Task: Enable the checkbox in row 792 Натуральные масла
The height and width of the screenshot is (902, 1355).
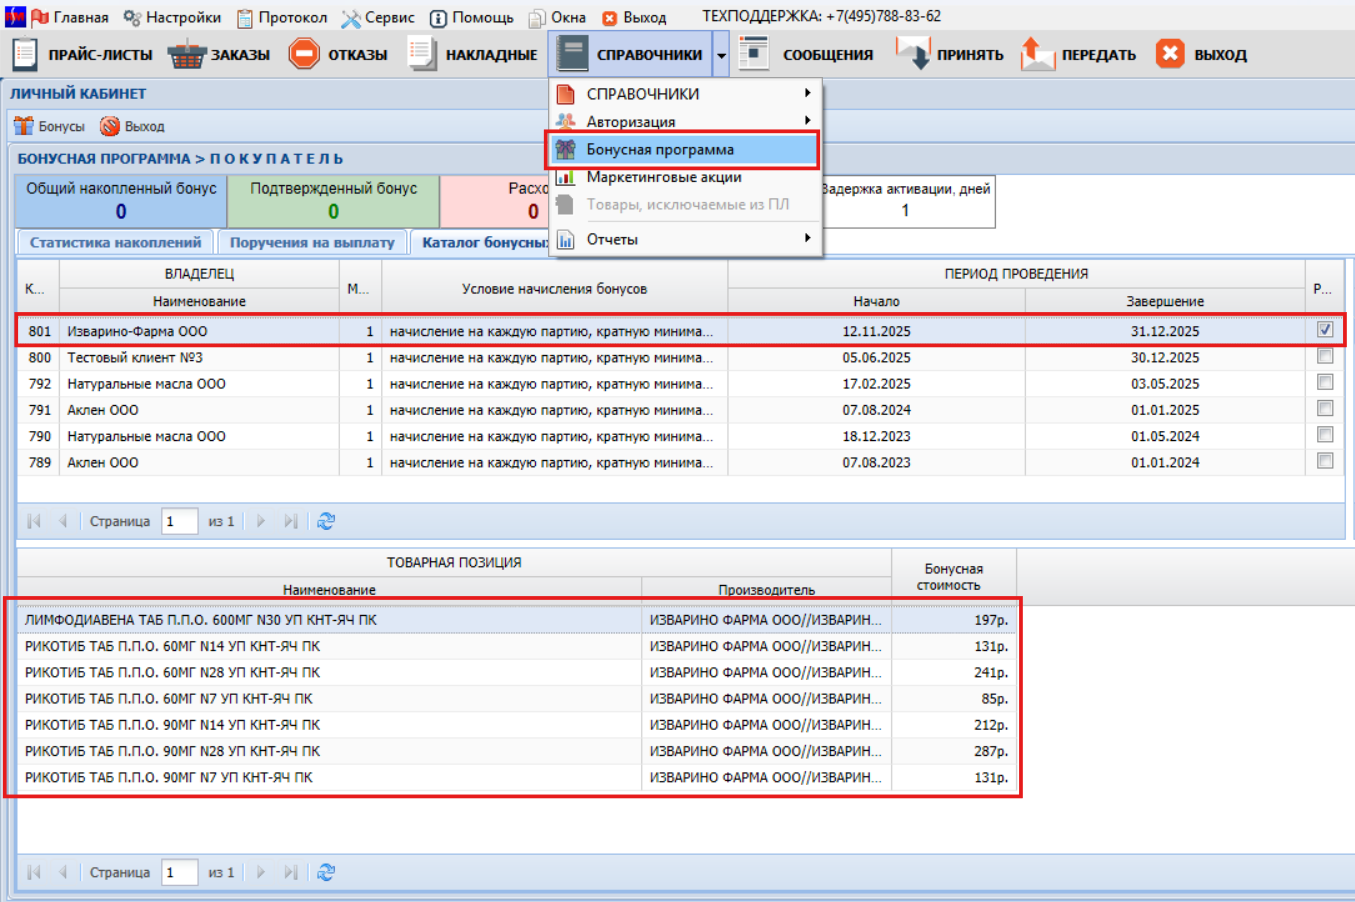Action: [1324, 383]
